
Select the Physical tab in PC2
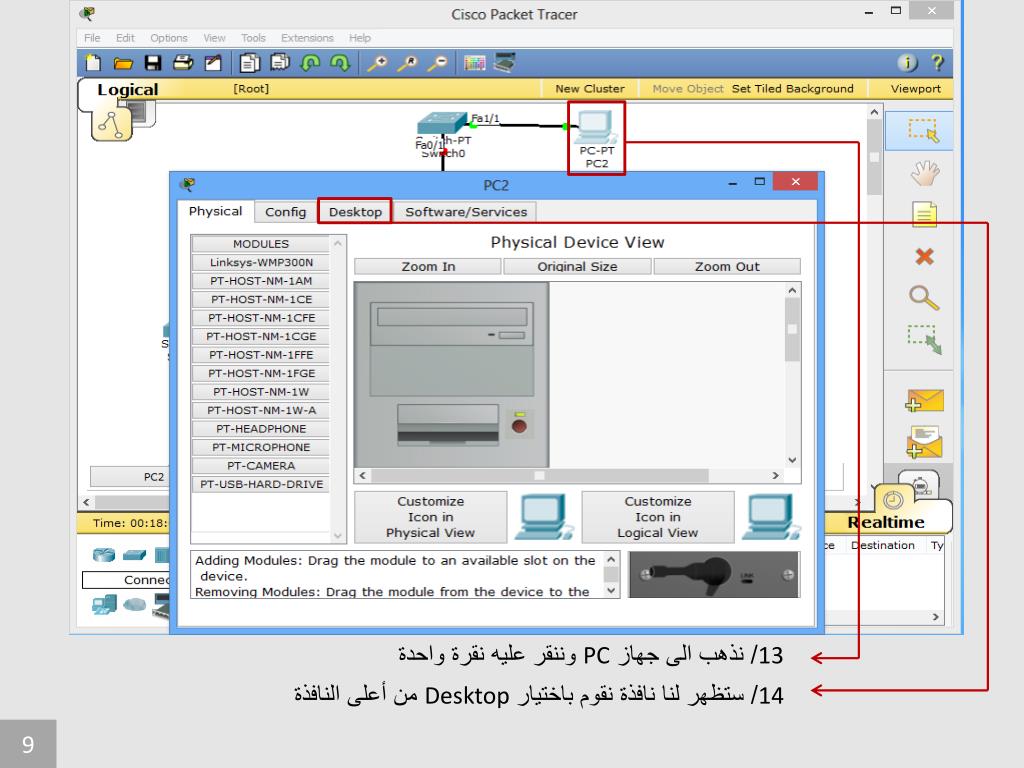click(216, 211)
